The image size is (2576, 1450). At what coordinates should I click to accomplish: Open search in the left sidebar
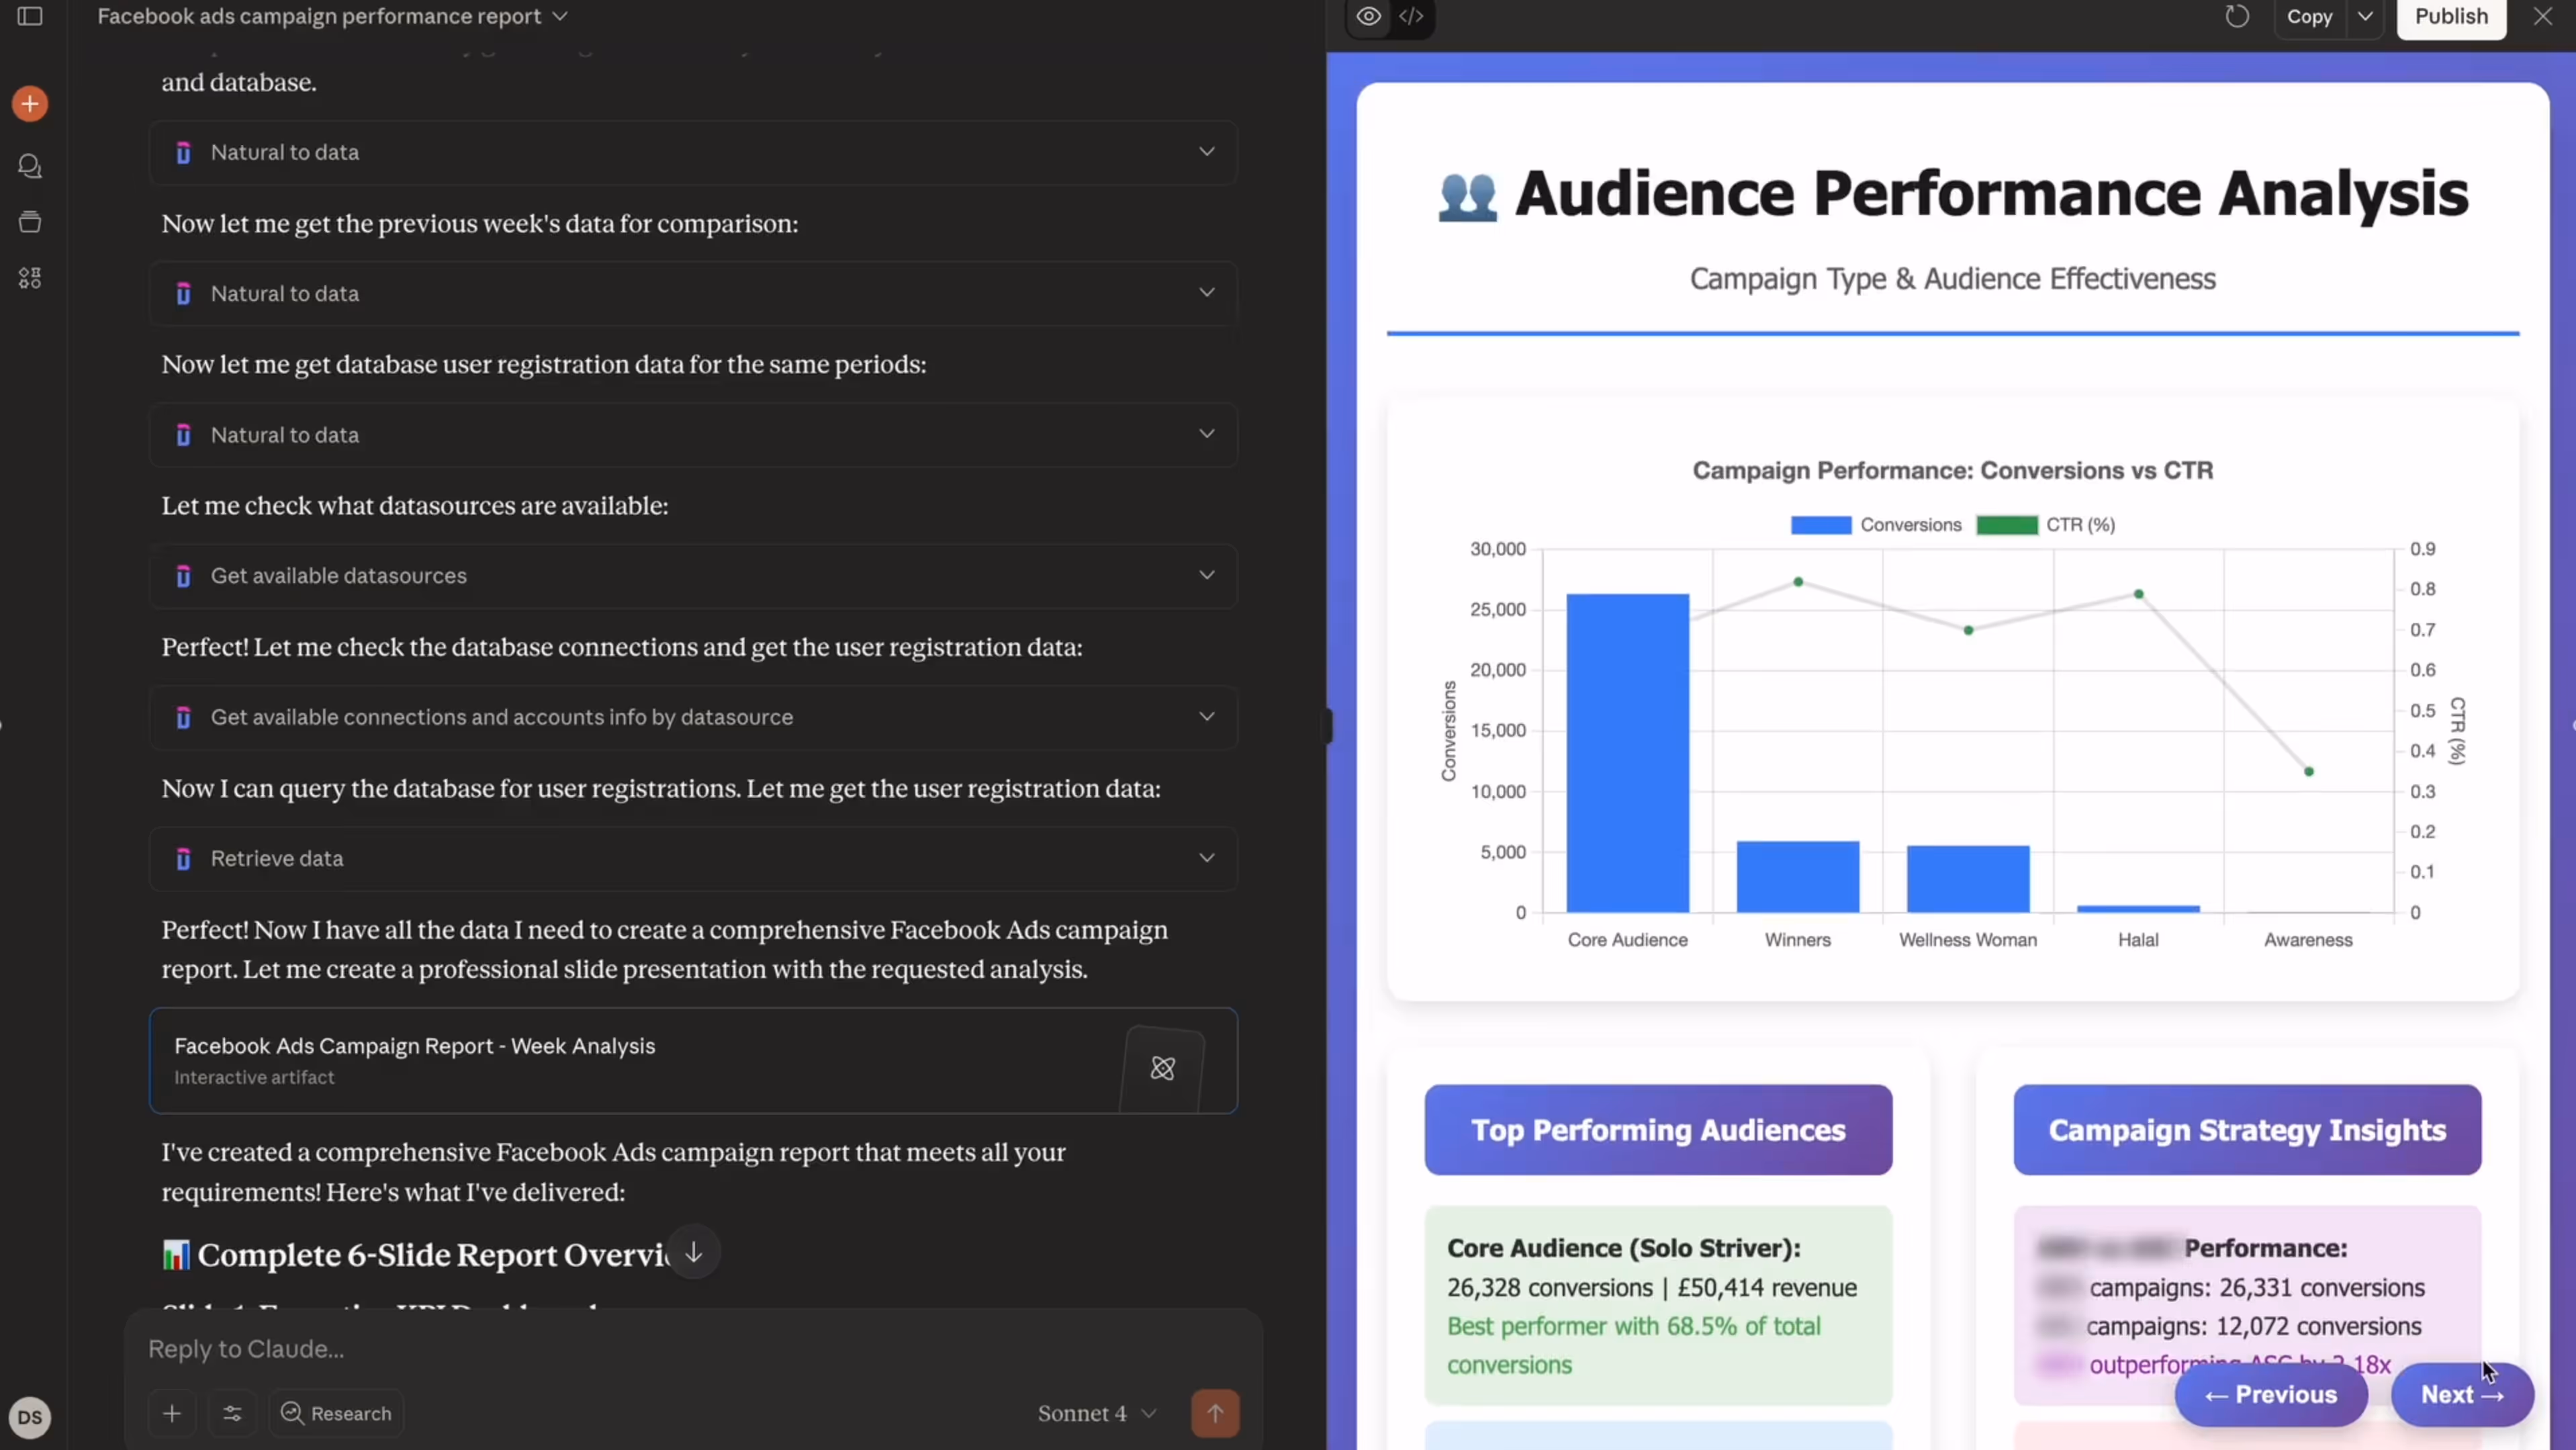pos(30,166)
